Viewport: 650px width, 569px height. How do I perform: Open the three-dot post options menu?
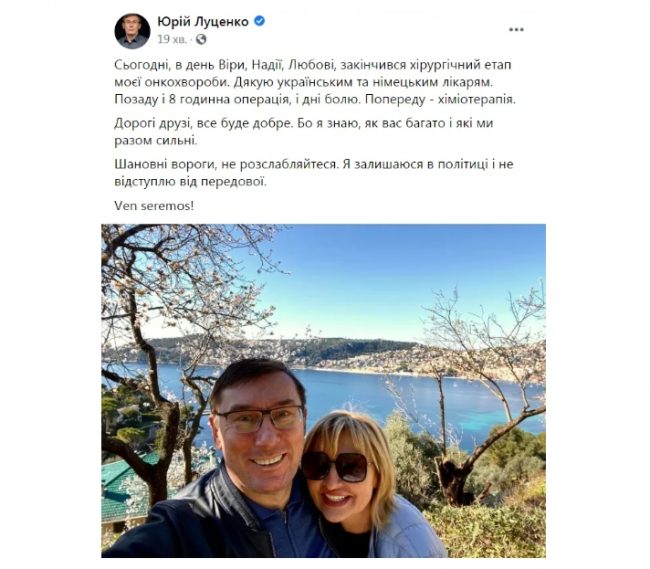[x=516, y=29]
